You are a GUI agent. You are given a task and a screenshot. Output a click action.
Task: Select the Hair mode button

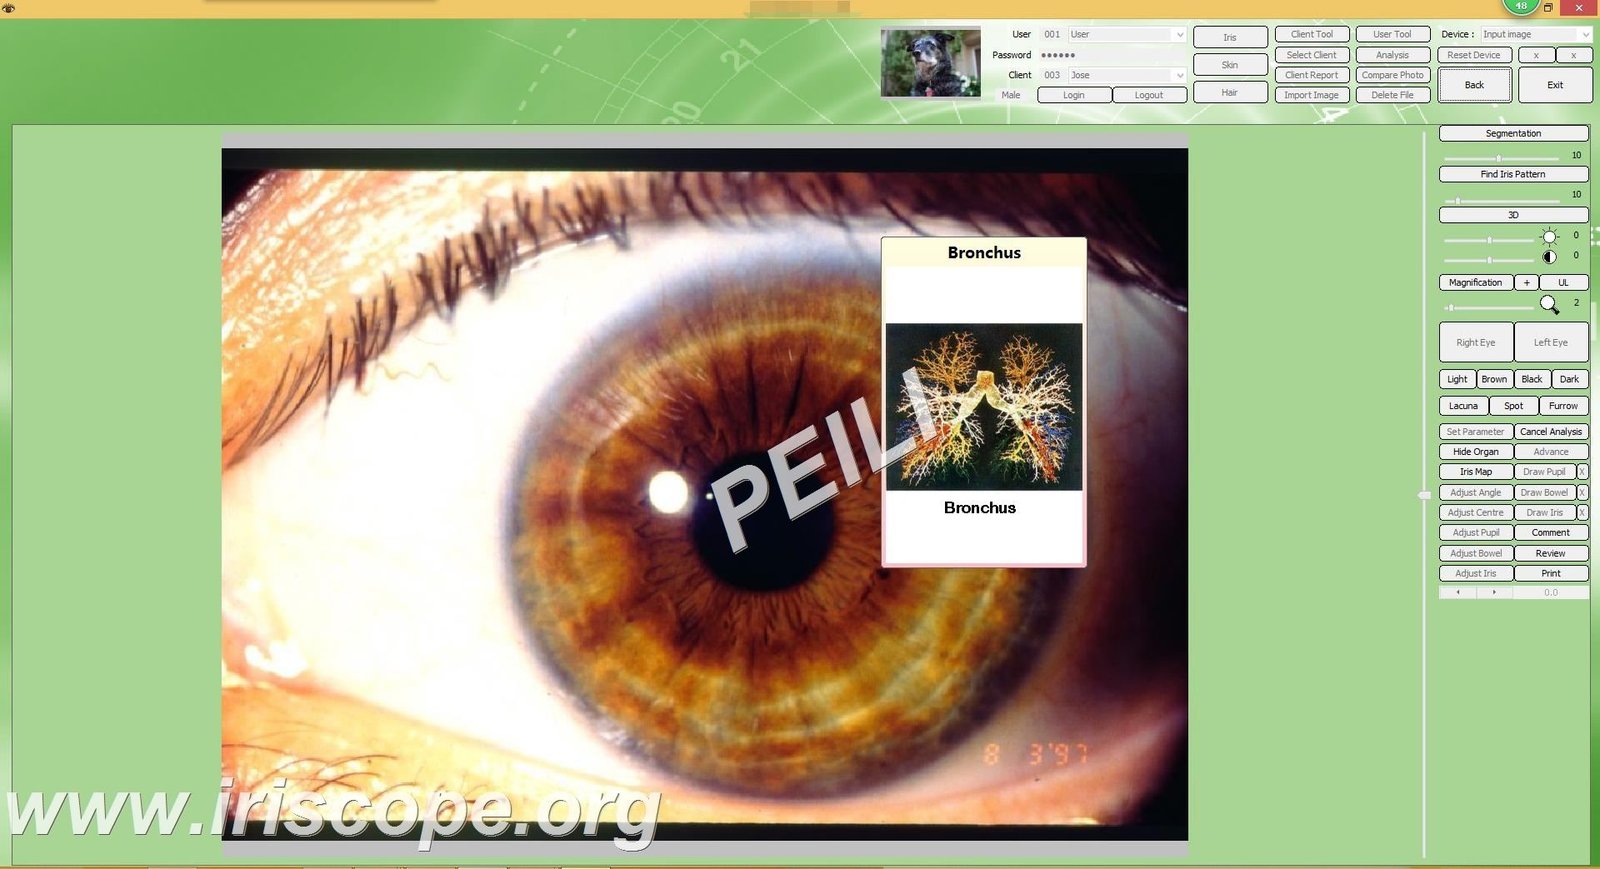[x=1230, y=92]
